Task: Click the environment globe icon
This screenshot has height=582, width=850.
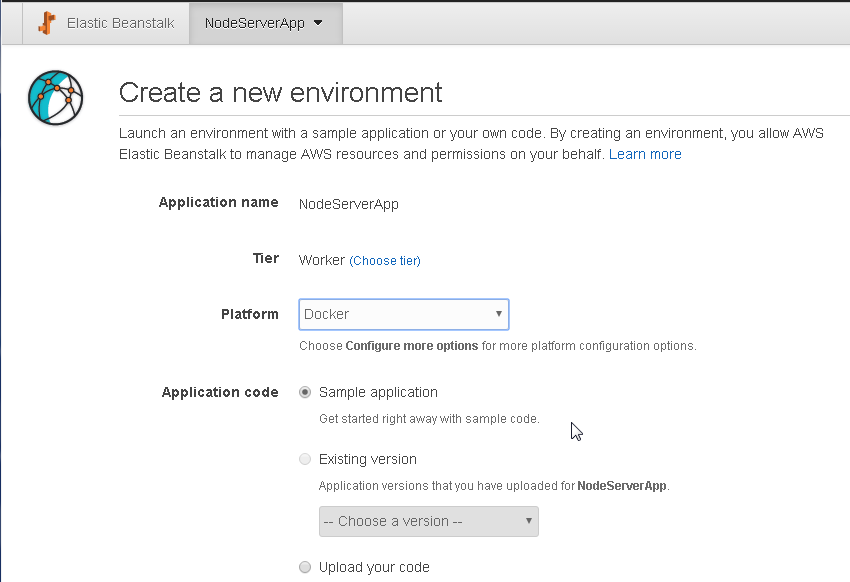Action: pos(55,98)
